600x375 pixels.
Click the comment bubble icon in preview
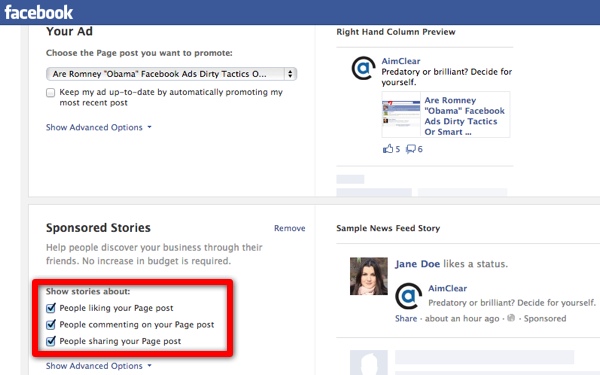point(411,149)
